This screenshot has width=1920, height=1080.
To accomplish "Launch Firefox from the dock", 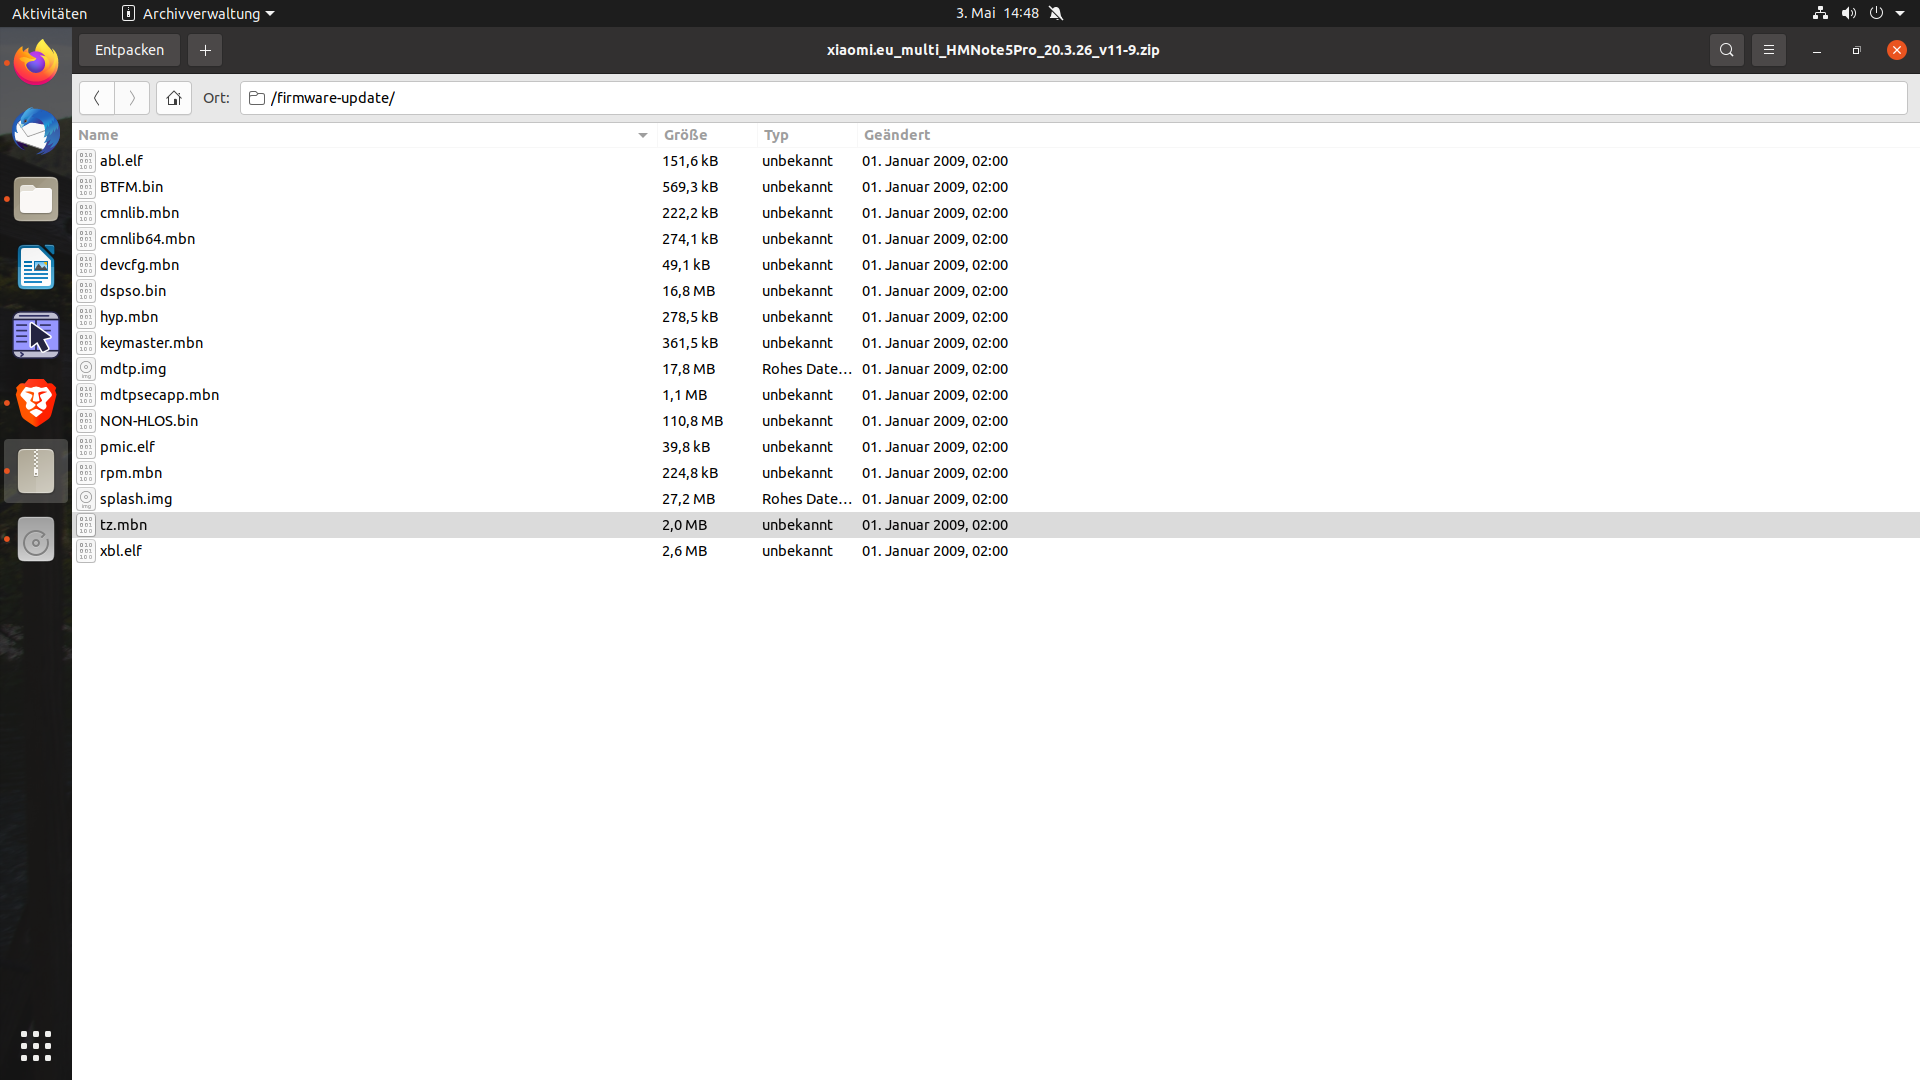I will tap(36, 63).
